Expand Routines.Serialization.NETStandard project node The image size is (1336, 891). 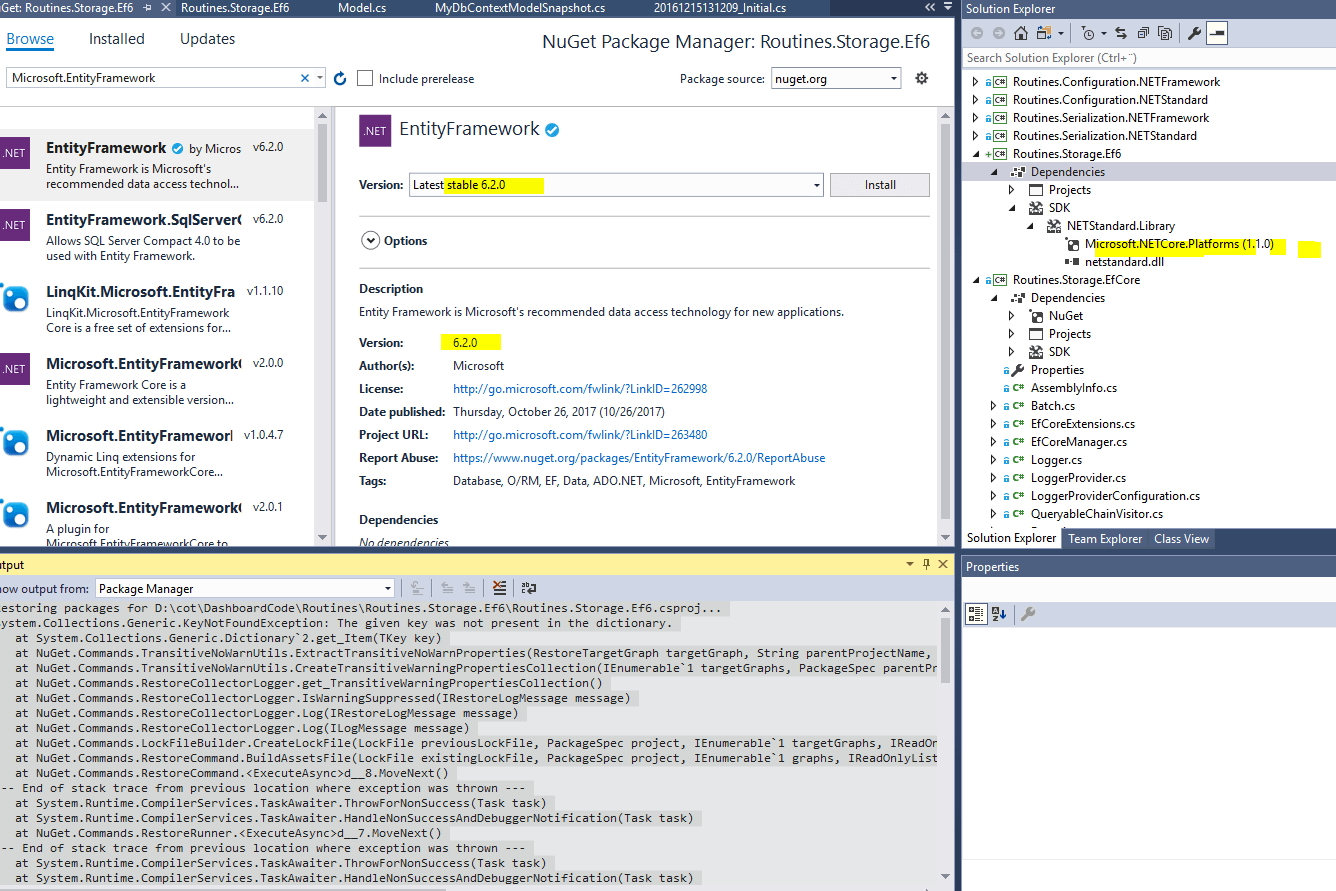click(976, 136)
